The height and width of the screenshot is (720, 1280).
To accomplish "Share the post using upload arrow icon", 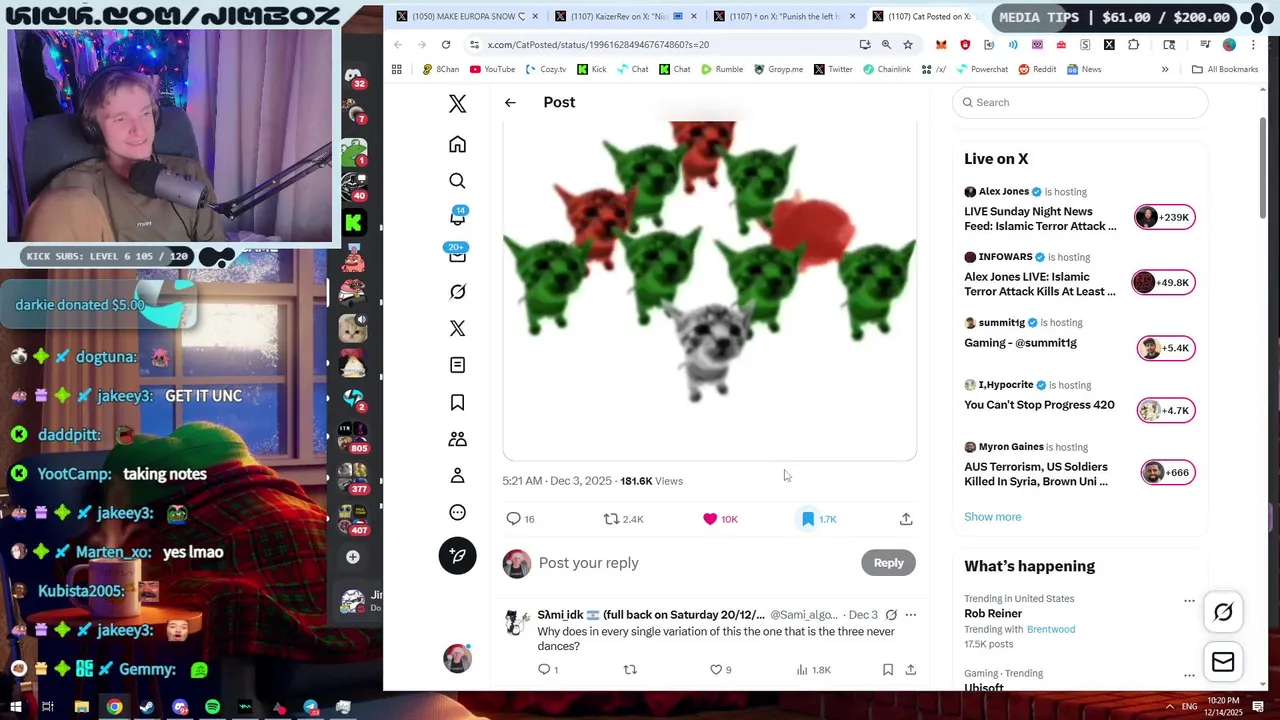I will click(906, 519).
